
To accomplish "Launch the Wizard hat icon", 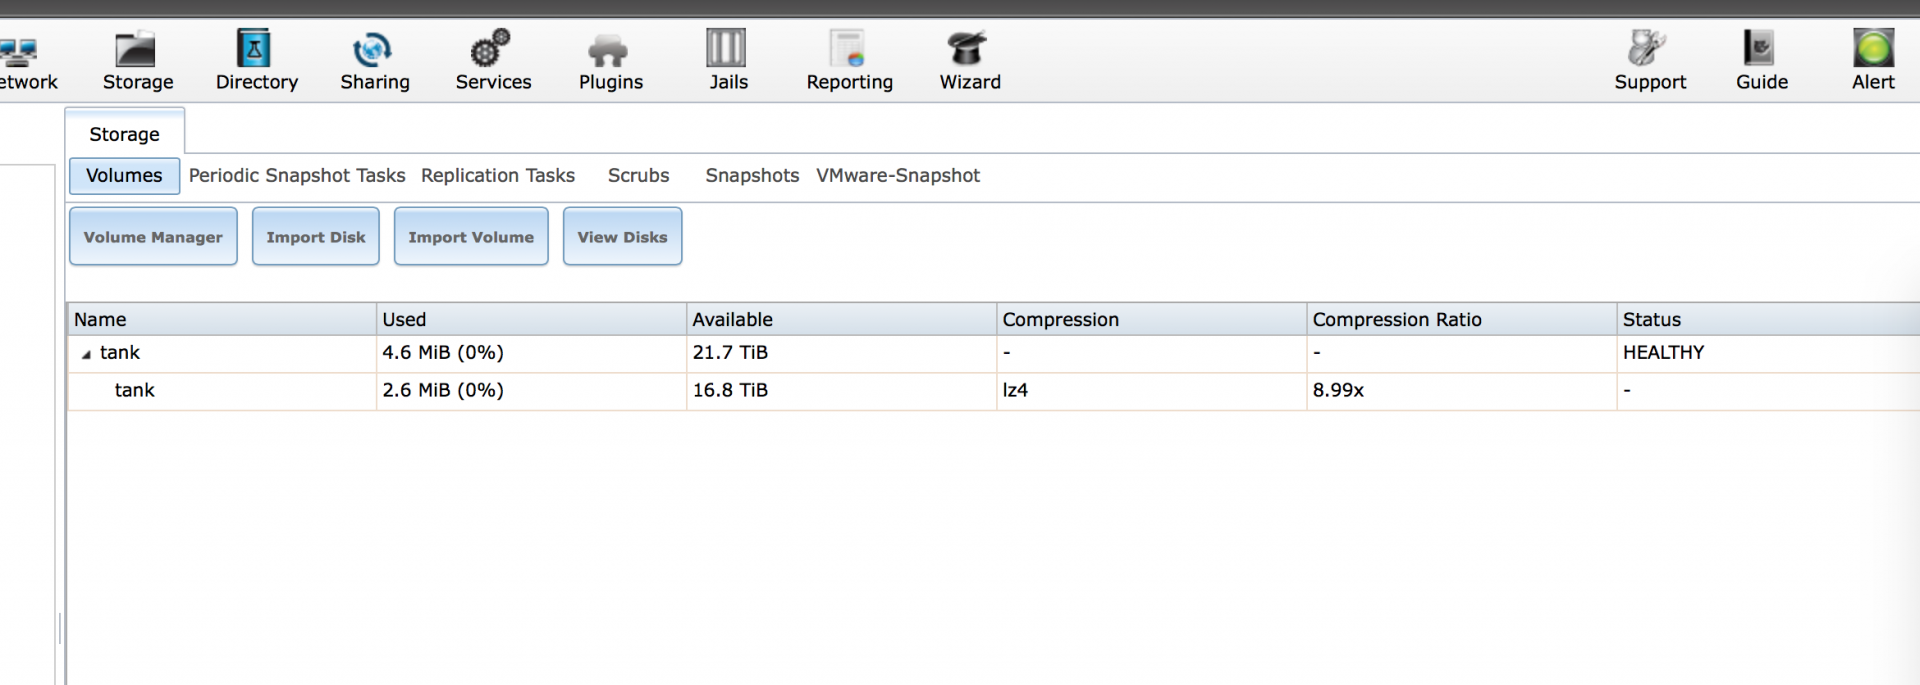I will 967,48.
